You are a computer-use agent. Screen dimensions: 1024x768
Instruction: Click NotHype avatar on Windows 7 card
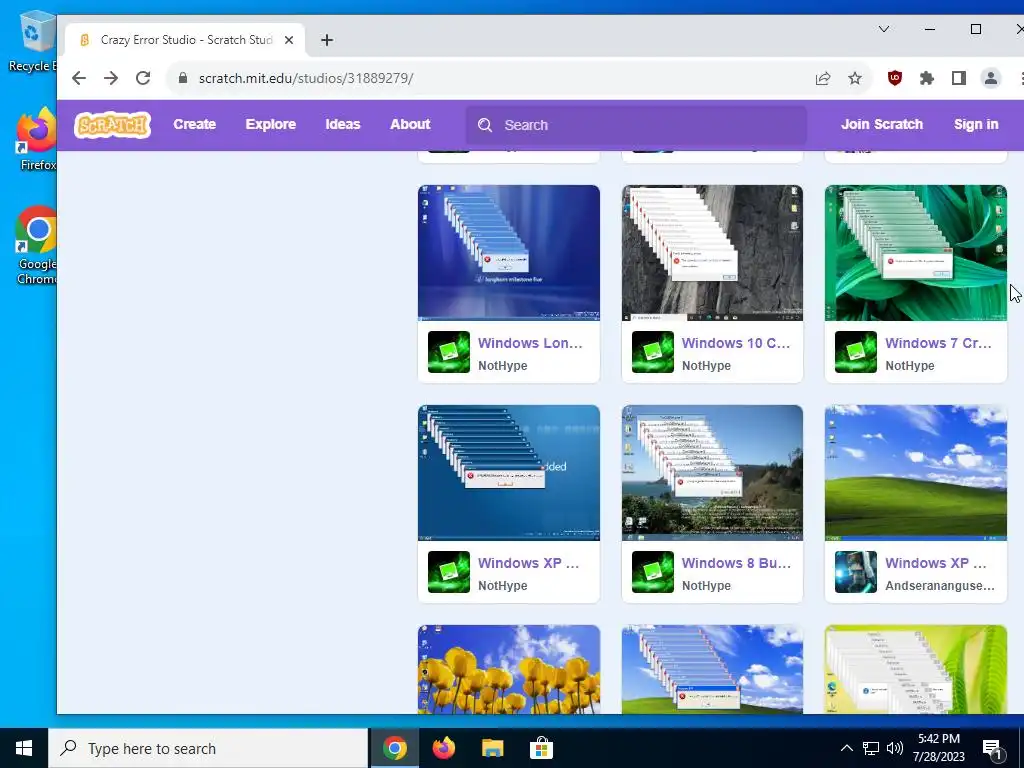[x=856, y=352]
